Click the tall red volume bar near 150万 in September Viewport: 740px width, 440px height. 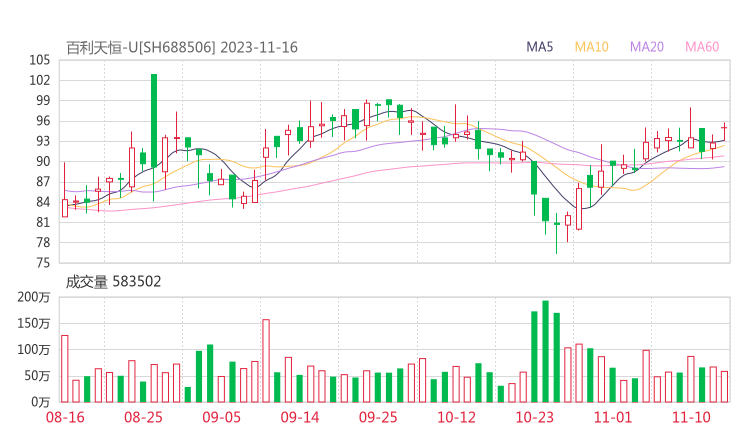(266, 361)
